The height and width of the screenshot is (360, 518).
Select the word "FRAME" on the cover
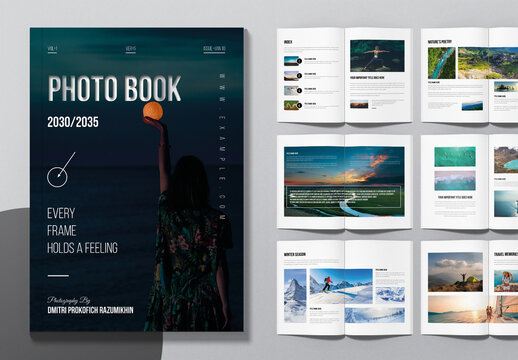(61, 231)
